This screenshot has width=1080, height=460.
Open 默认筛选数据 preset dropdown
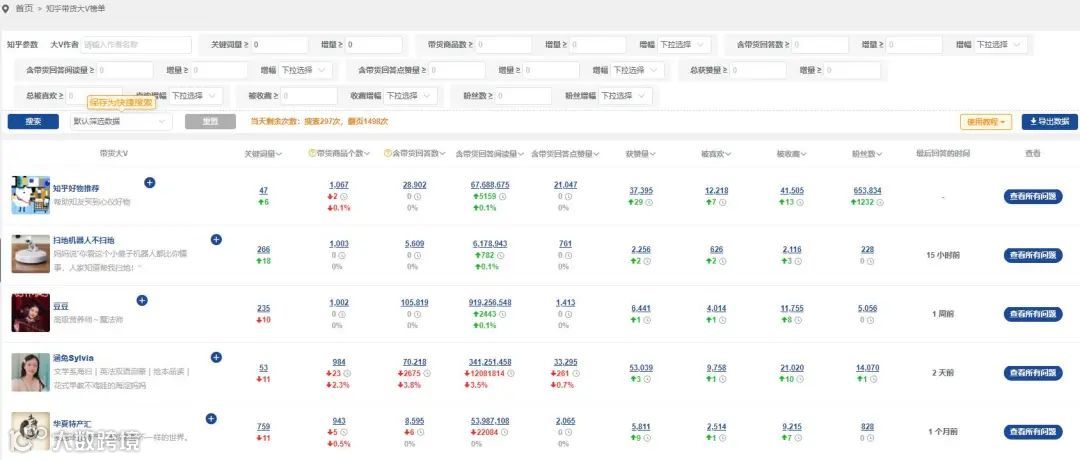click(121, 121)
